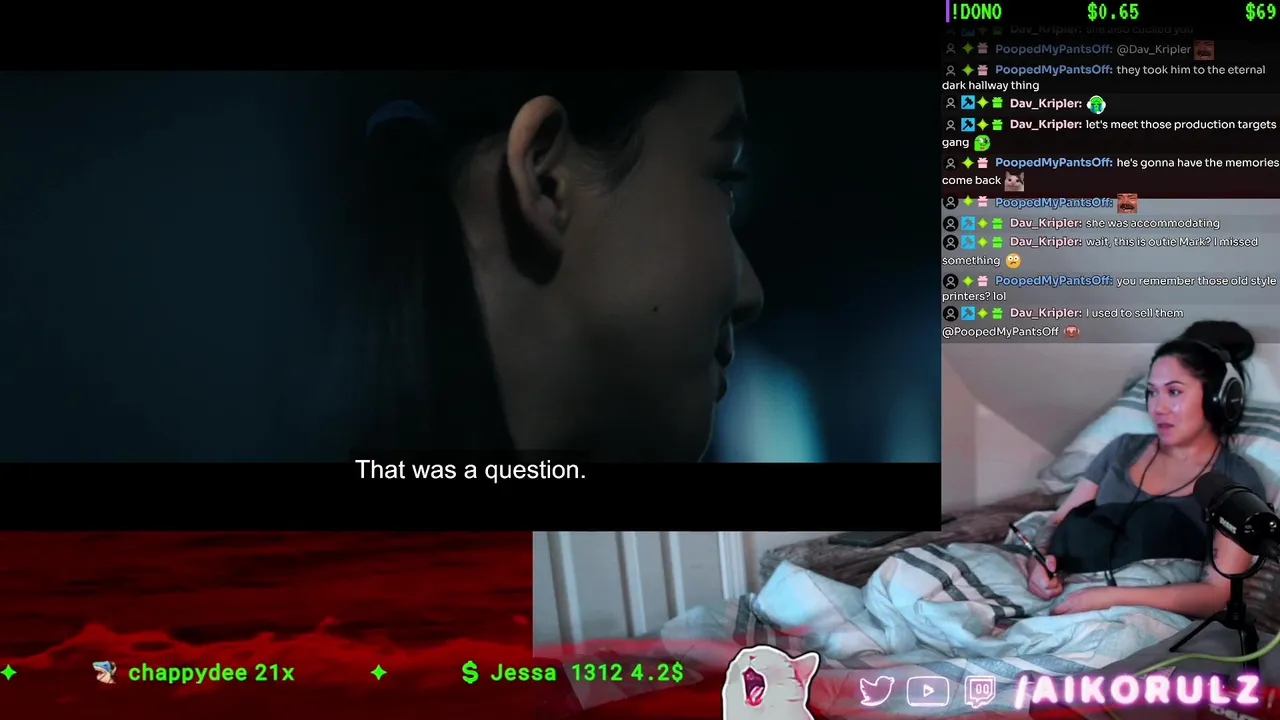Click 'Jessa 1312 4.2$' in the ticker

[x=587, y=673]
